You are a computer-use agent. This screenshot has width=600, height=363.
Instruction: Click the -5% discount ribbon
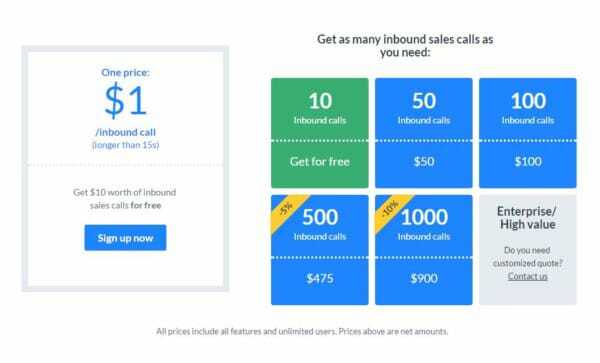pyautogui.click(x=286, y=209)
